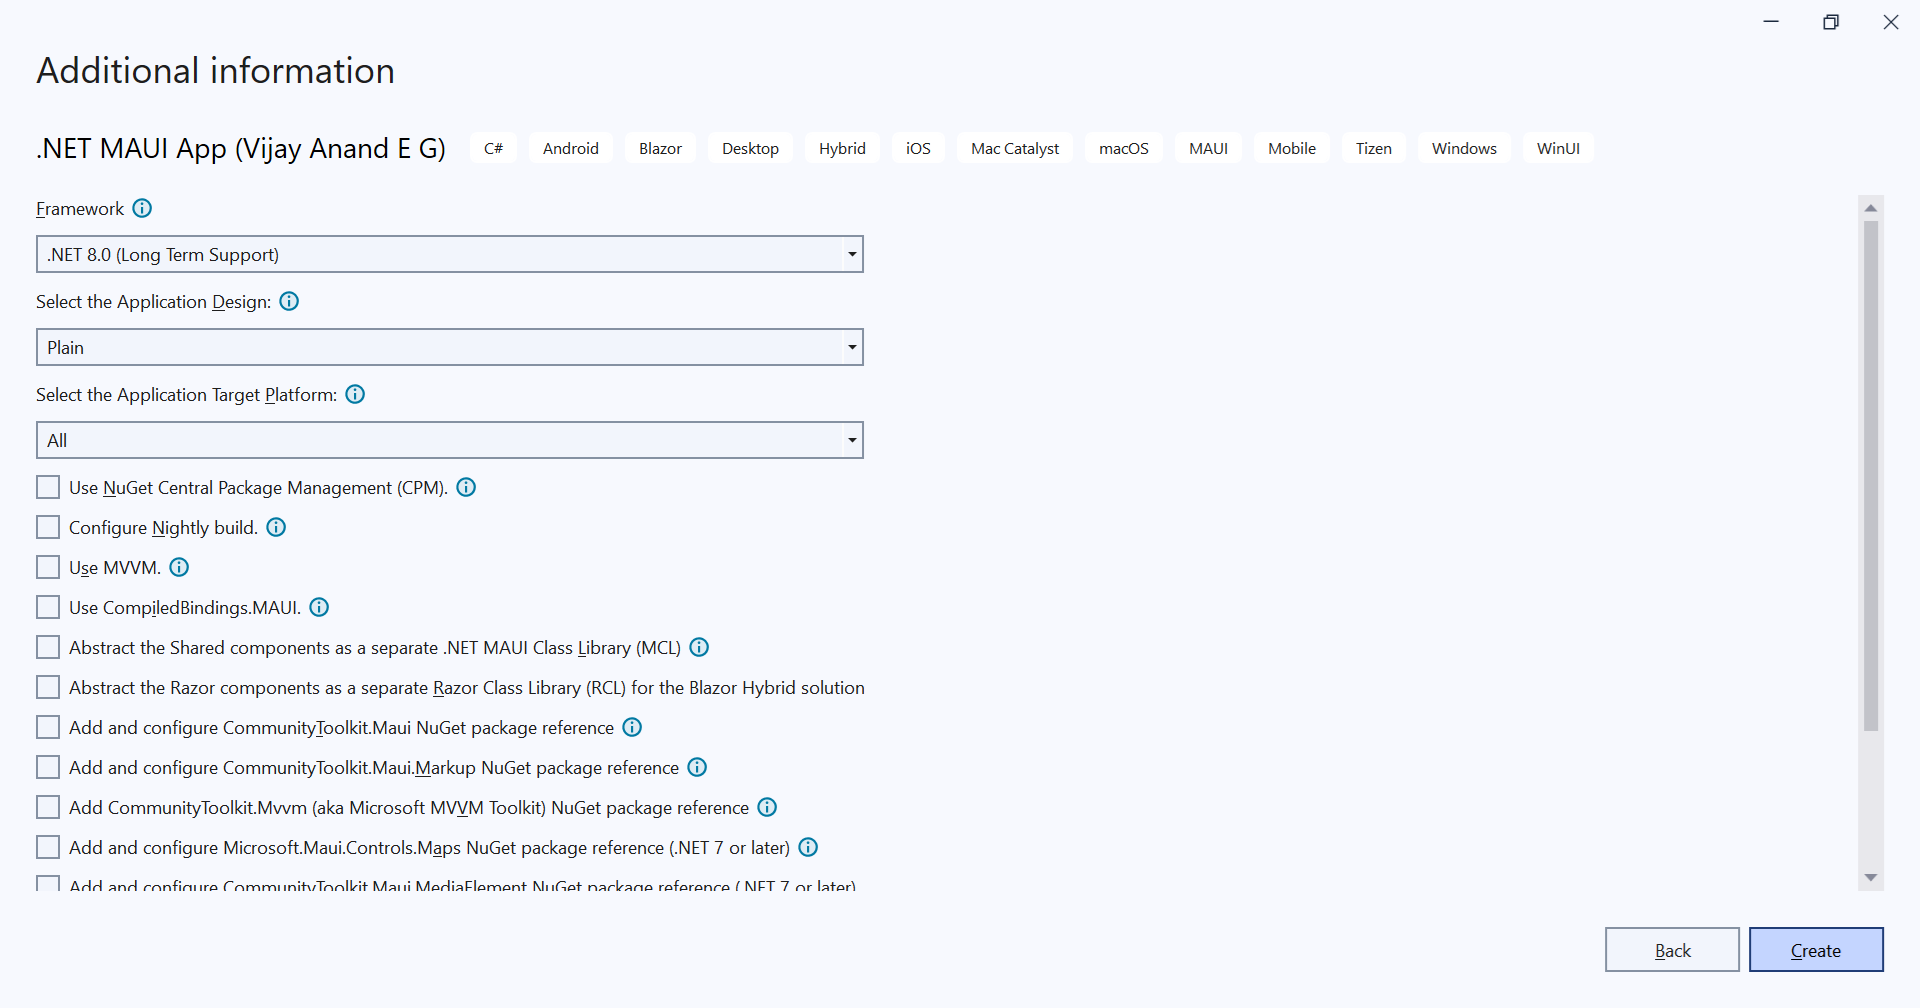Click the Create button
The image size is (1920, 1008).
coord(1816,950)
